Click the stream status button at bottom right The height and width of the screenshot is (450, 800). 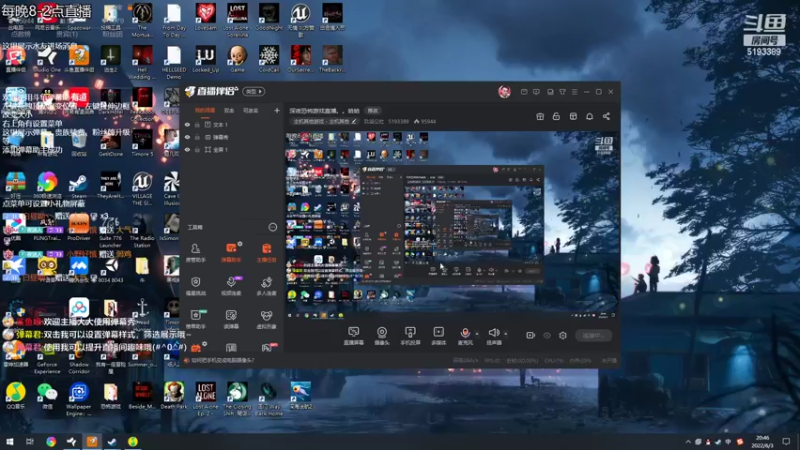coord(593,335)
